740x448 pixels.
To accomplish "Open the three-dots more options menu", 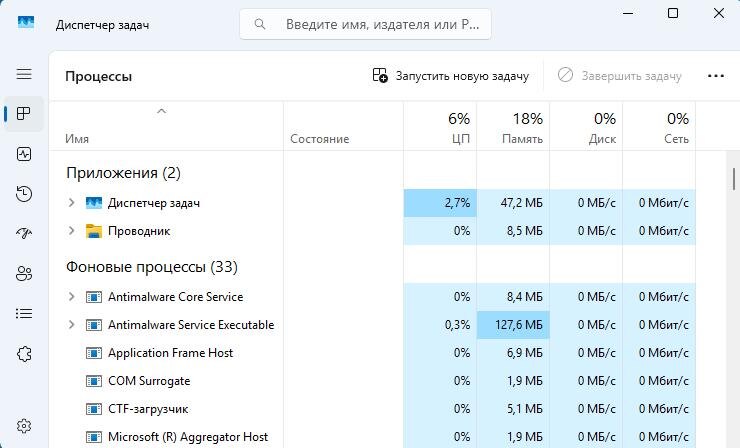I will [715, 76].
